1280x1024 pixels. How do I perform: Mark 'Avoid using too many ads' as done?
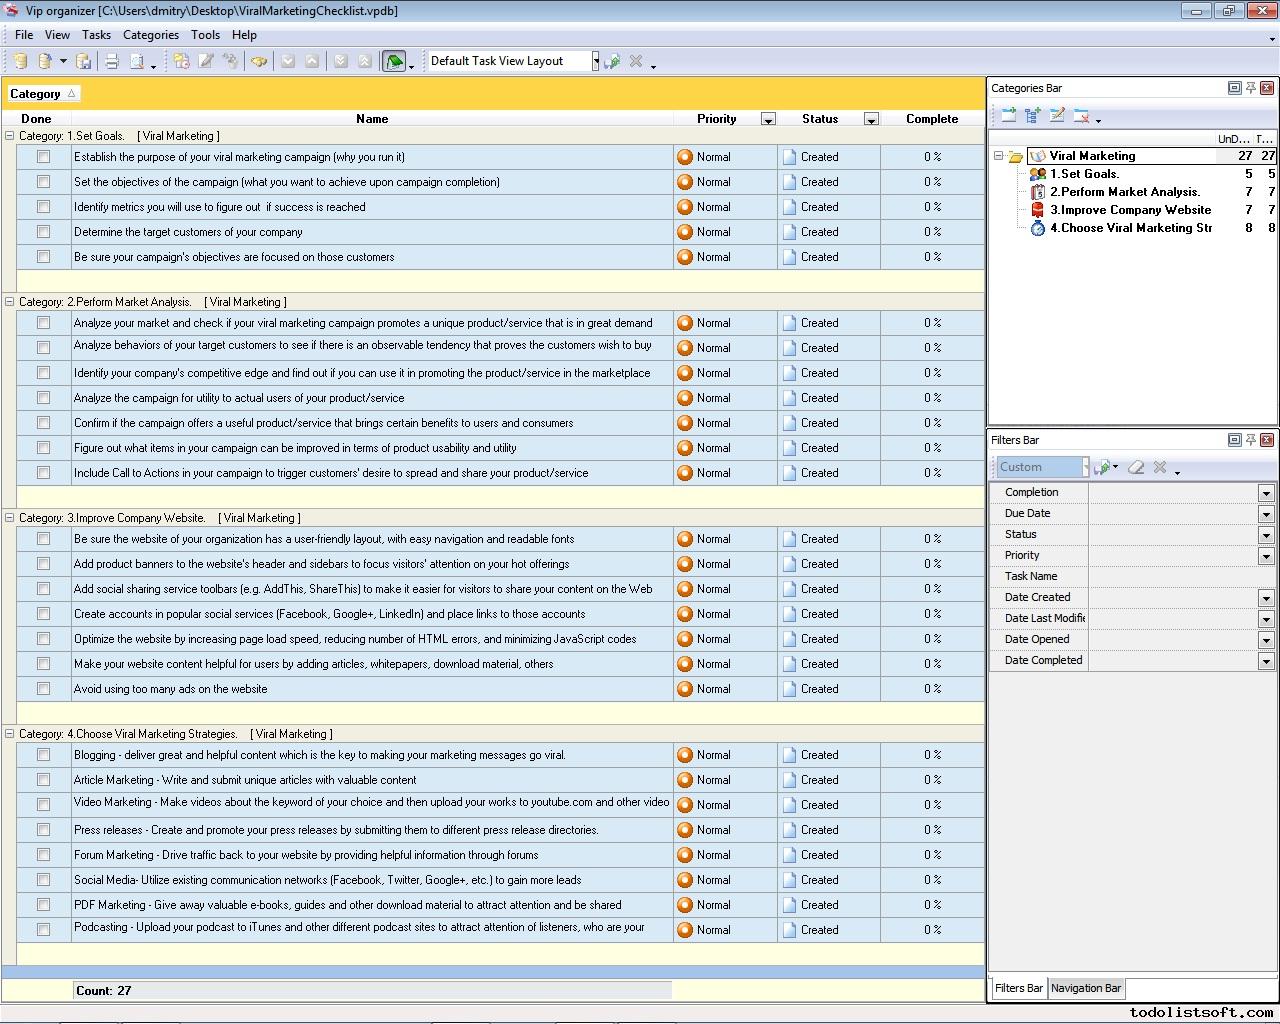pyautogui.click(x=43, y=689)
